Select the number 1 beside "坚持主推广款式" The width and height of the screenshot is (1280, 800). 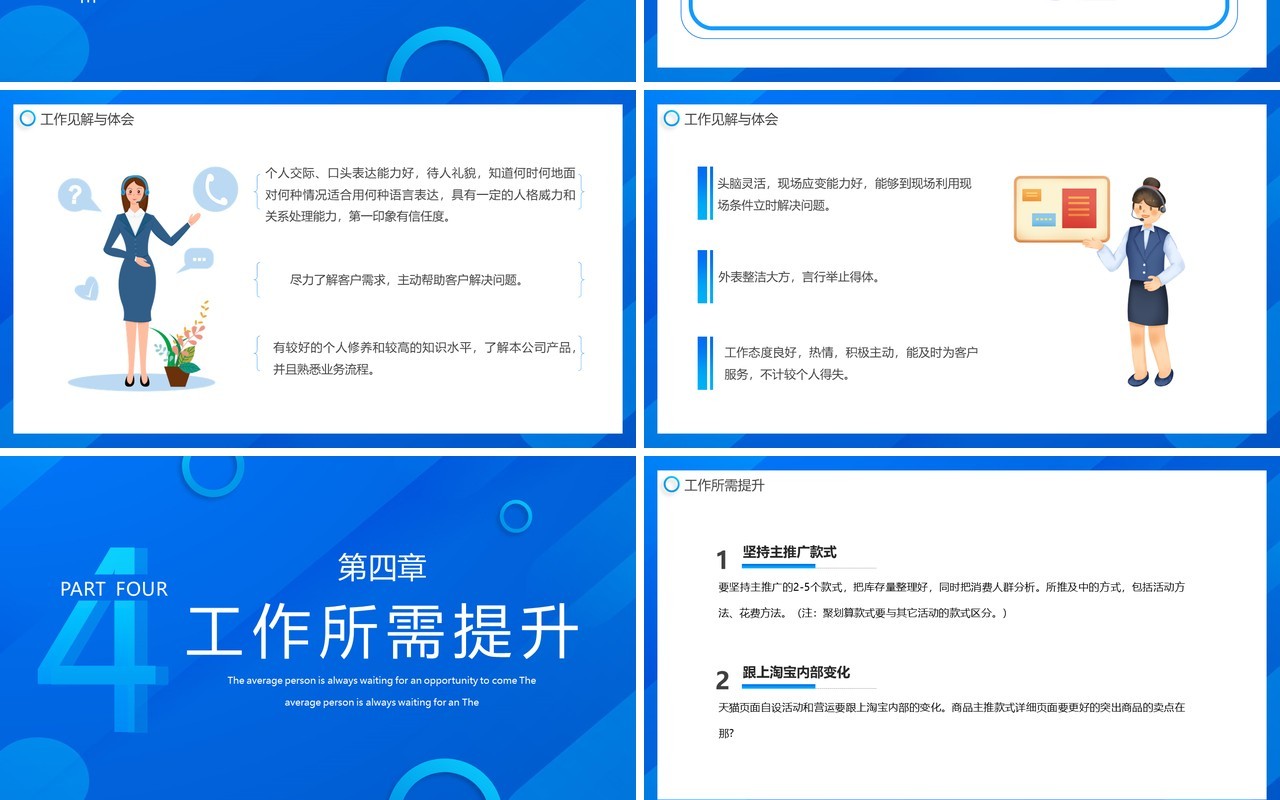click(722, 560)
